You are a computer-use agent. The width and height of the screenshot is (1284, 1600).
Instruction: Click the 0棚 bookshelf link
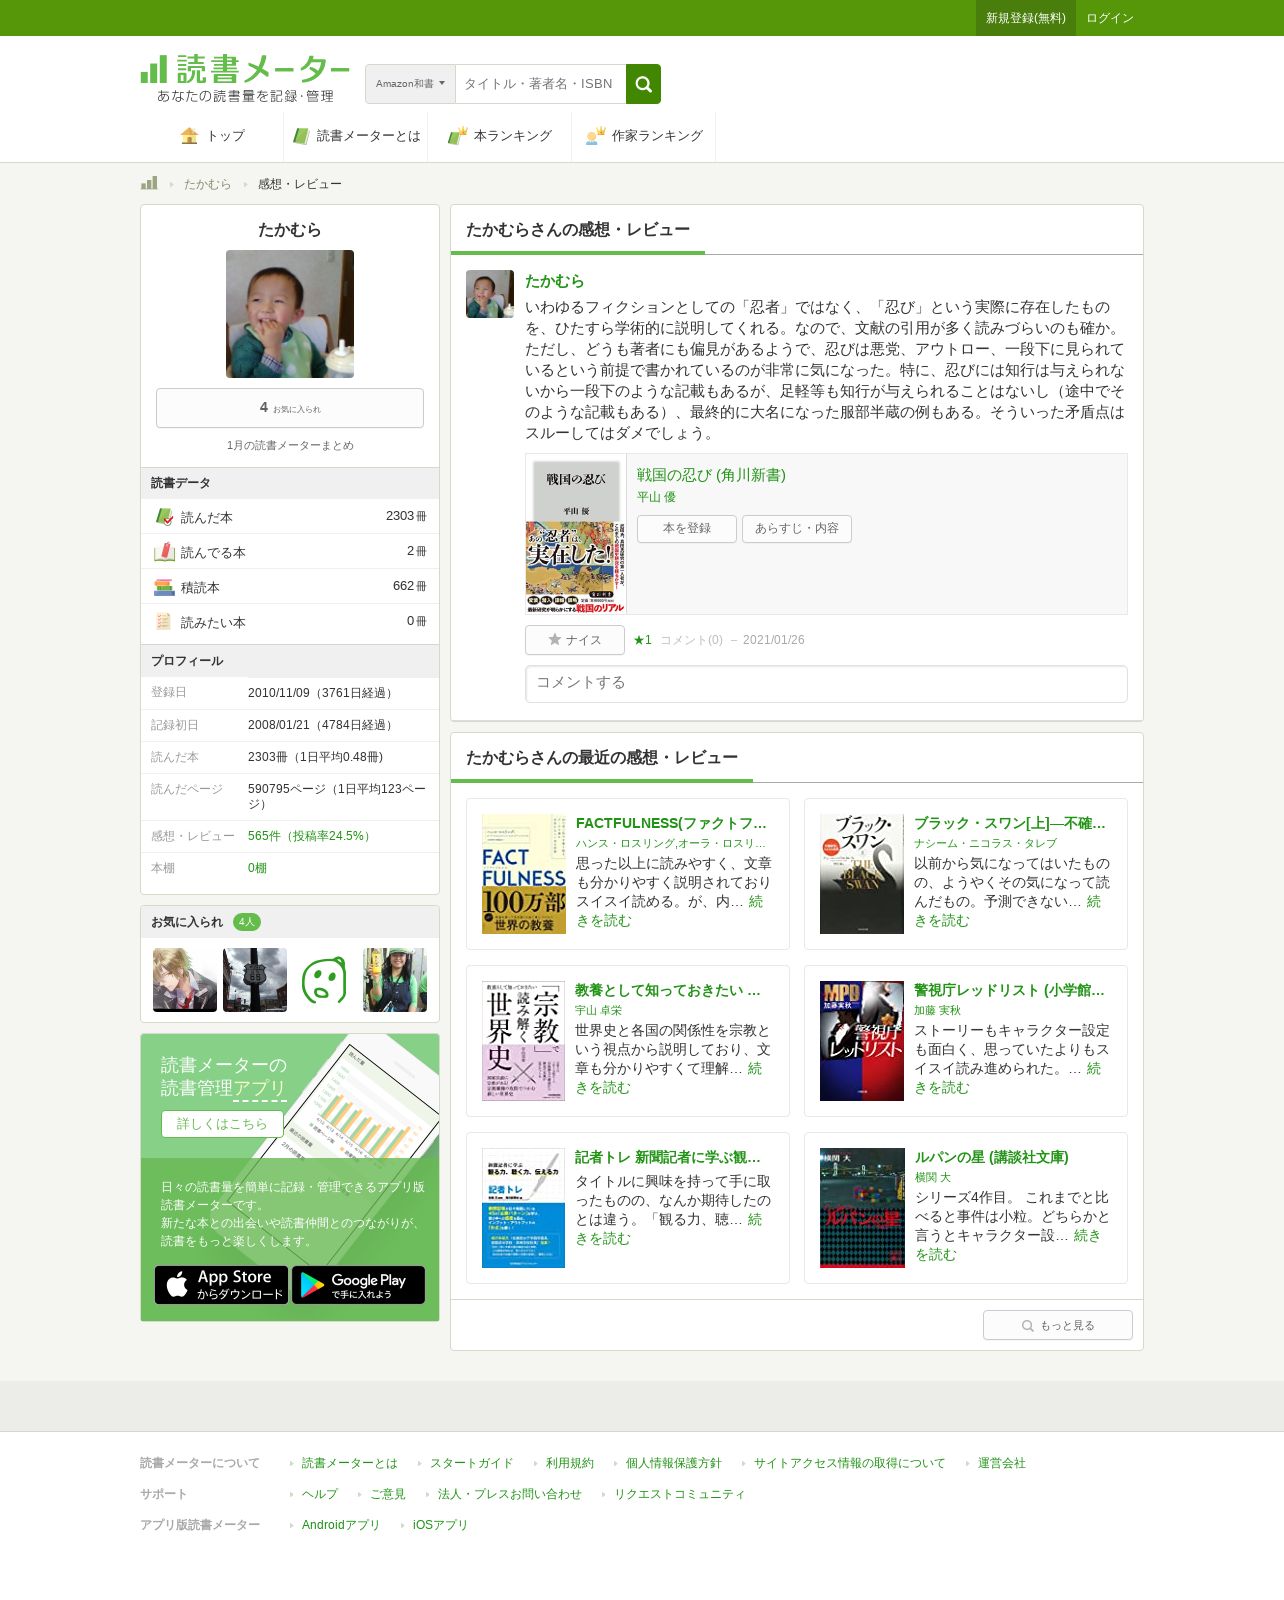click(257, 868)
